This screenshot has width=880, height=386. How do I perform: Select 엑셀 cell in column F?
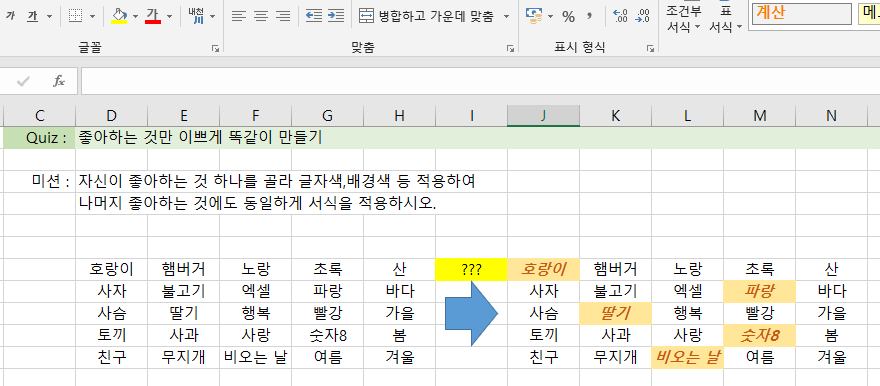(x=255, y=291)
